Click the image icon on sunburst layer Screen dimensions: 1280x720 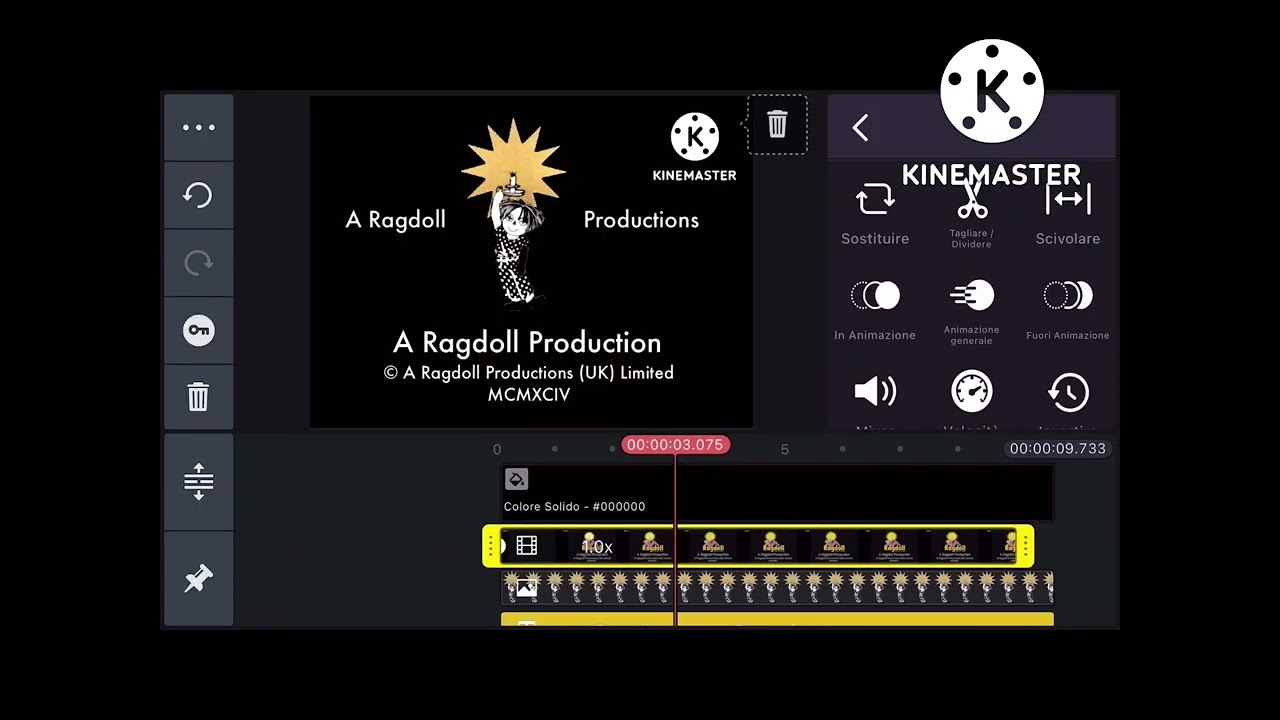526,588
